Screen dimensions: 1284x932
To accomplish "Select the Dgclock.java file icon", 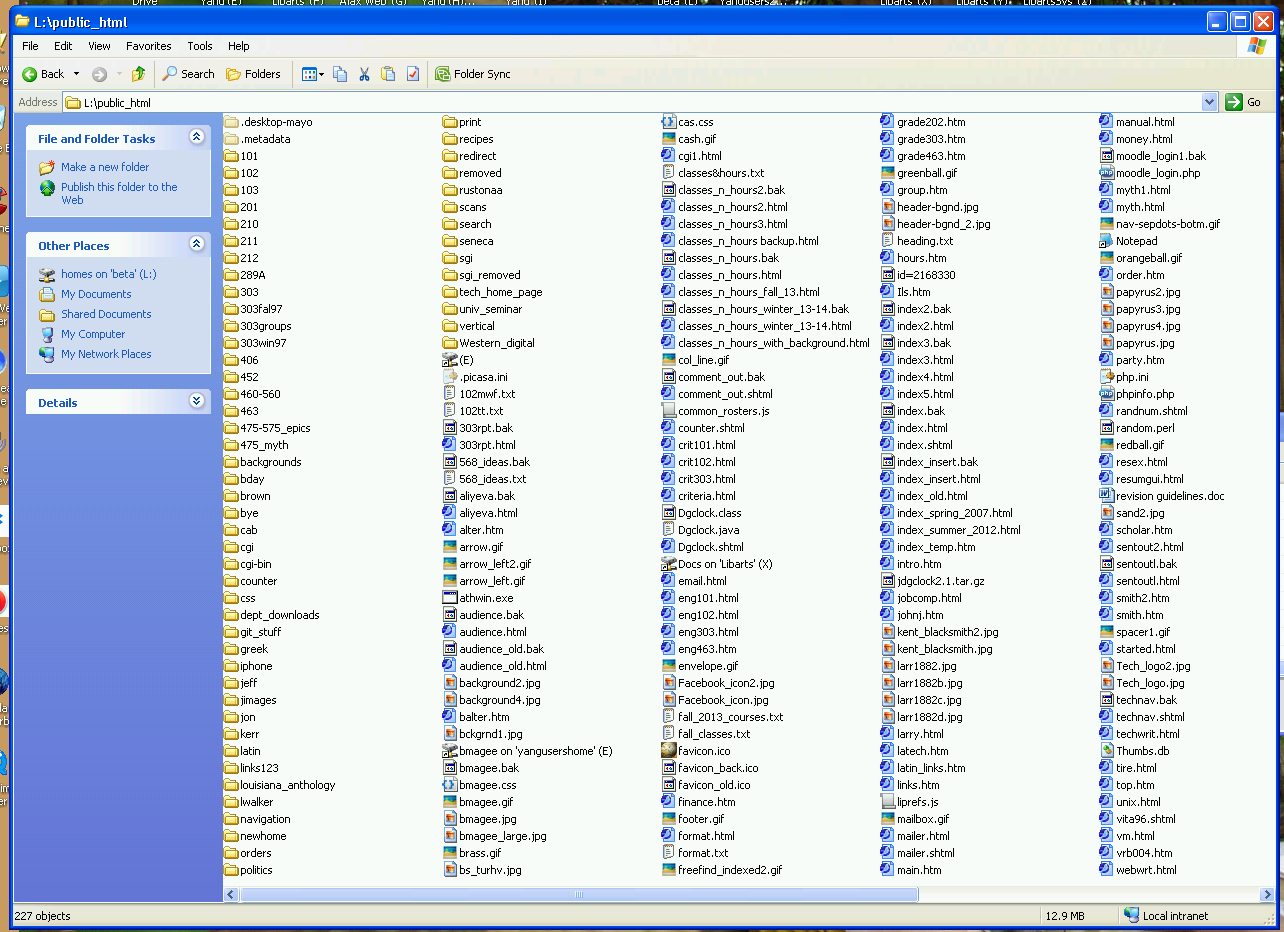I will click(x=669, y=530).
